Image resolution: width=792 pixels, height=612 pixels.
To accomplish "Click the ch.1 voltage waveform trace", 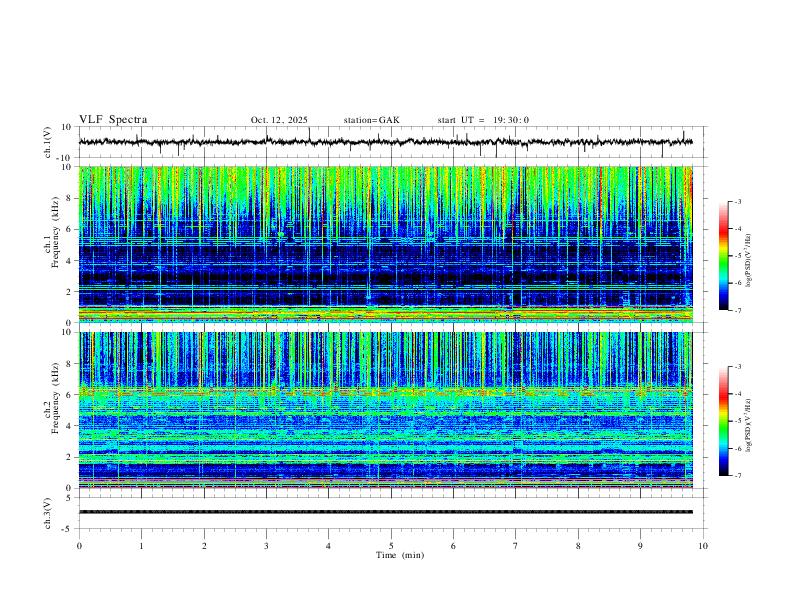I will pos(386,142).
